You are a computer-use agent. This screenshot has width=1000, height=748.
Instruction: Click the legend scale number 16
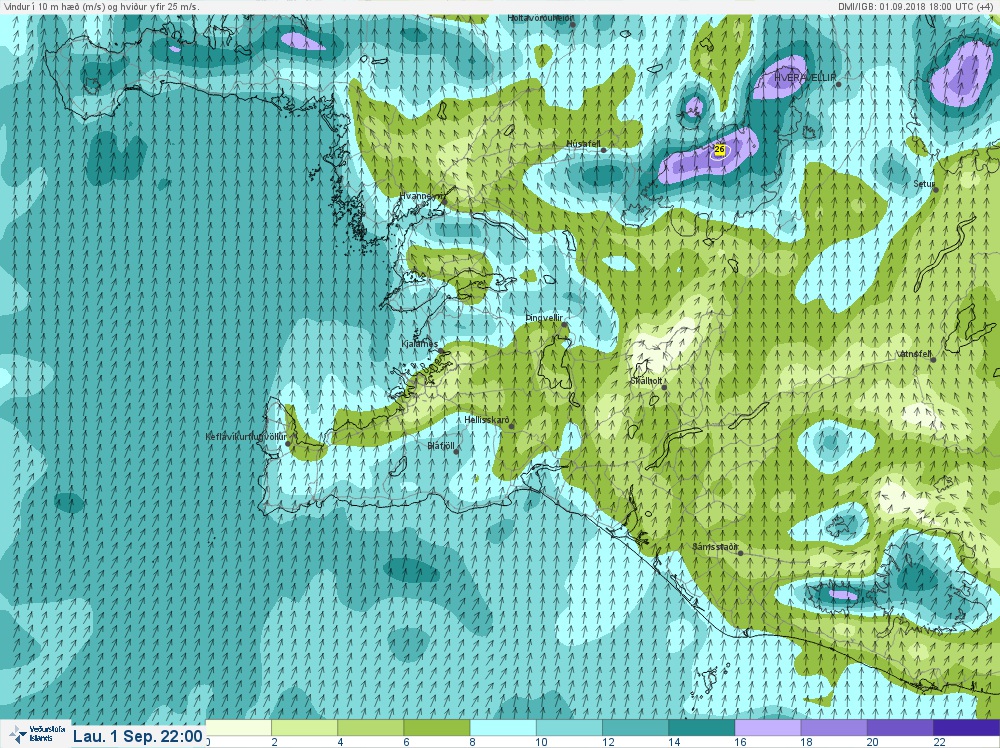tap(740, 742)
